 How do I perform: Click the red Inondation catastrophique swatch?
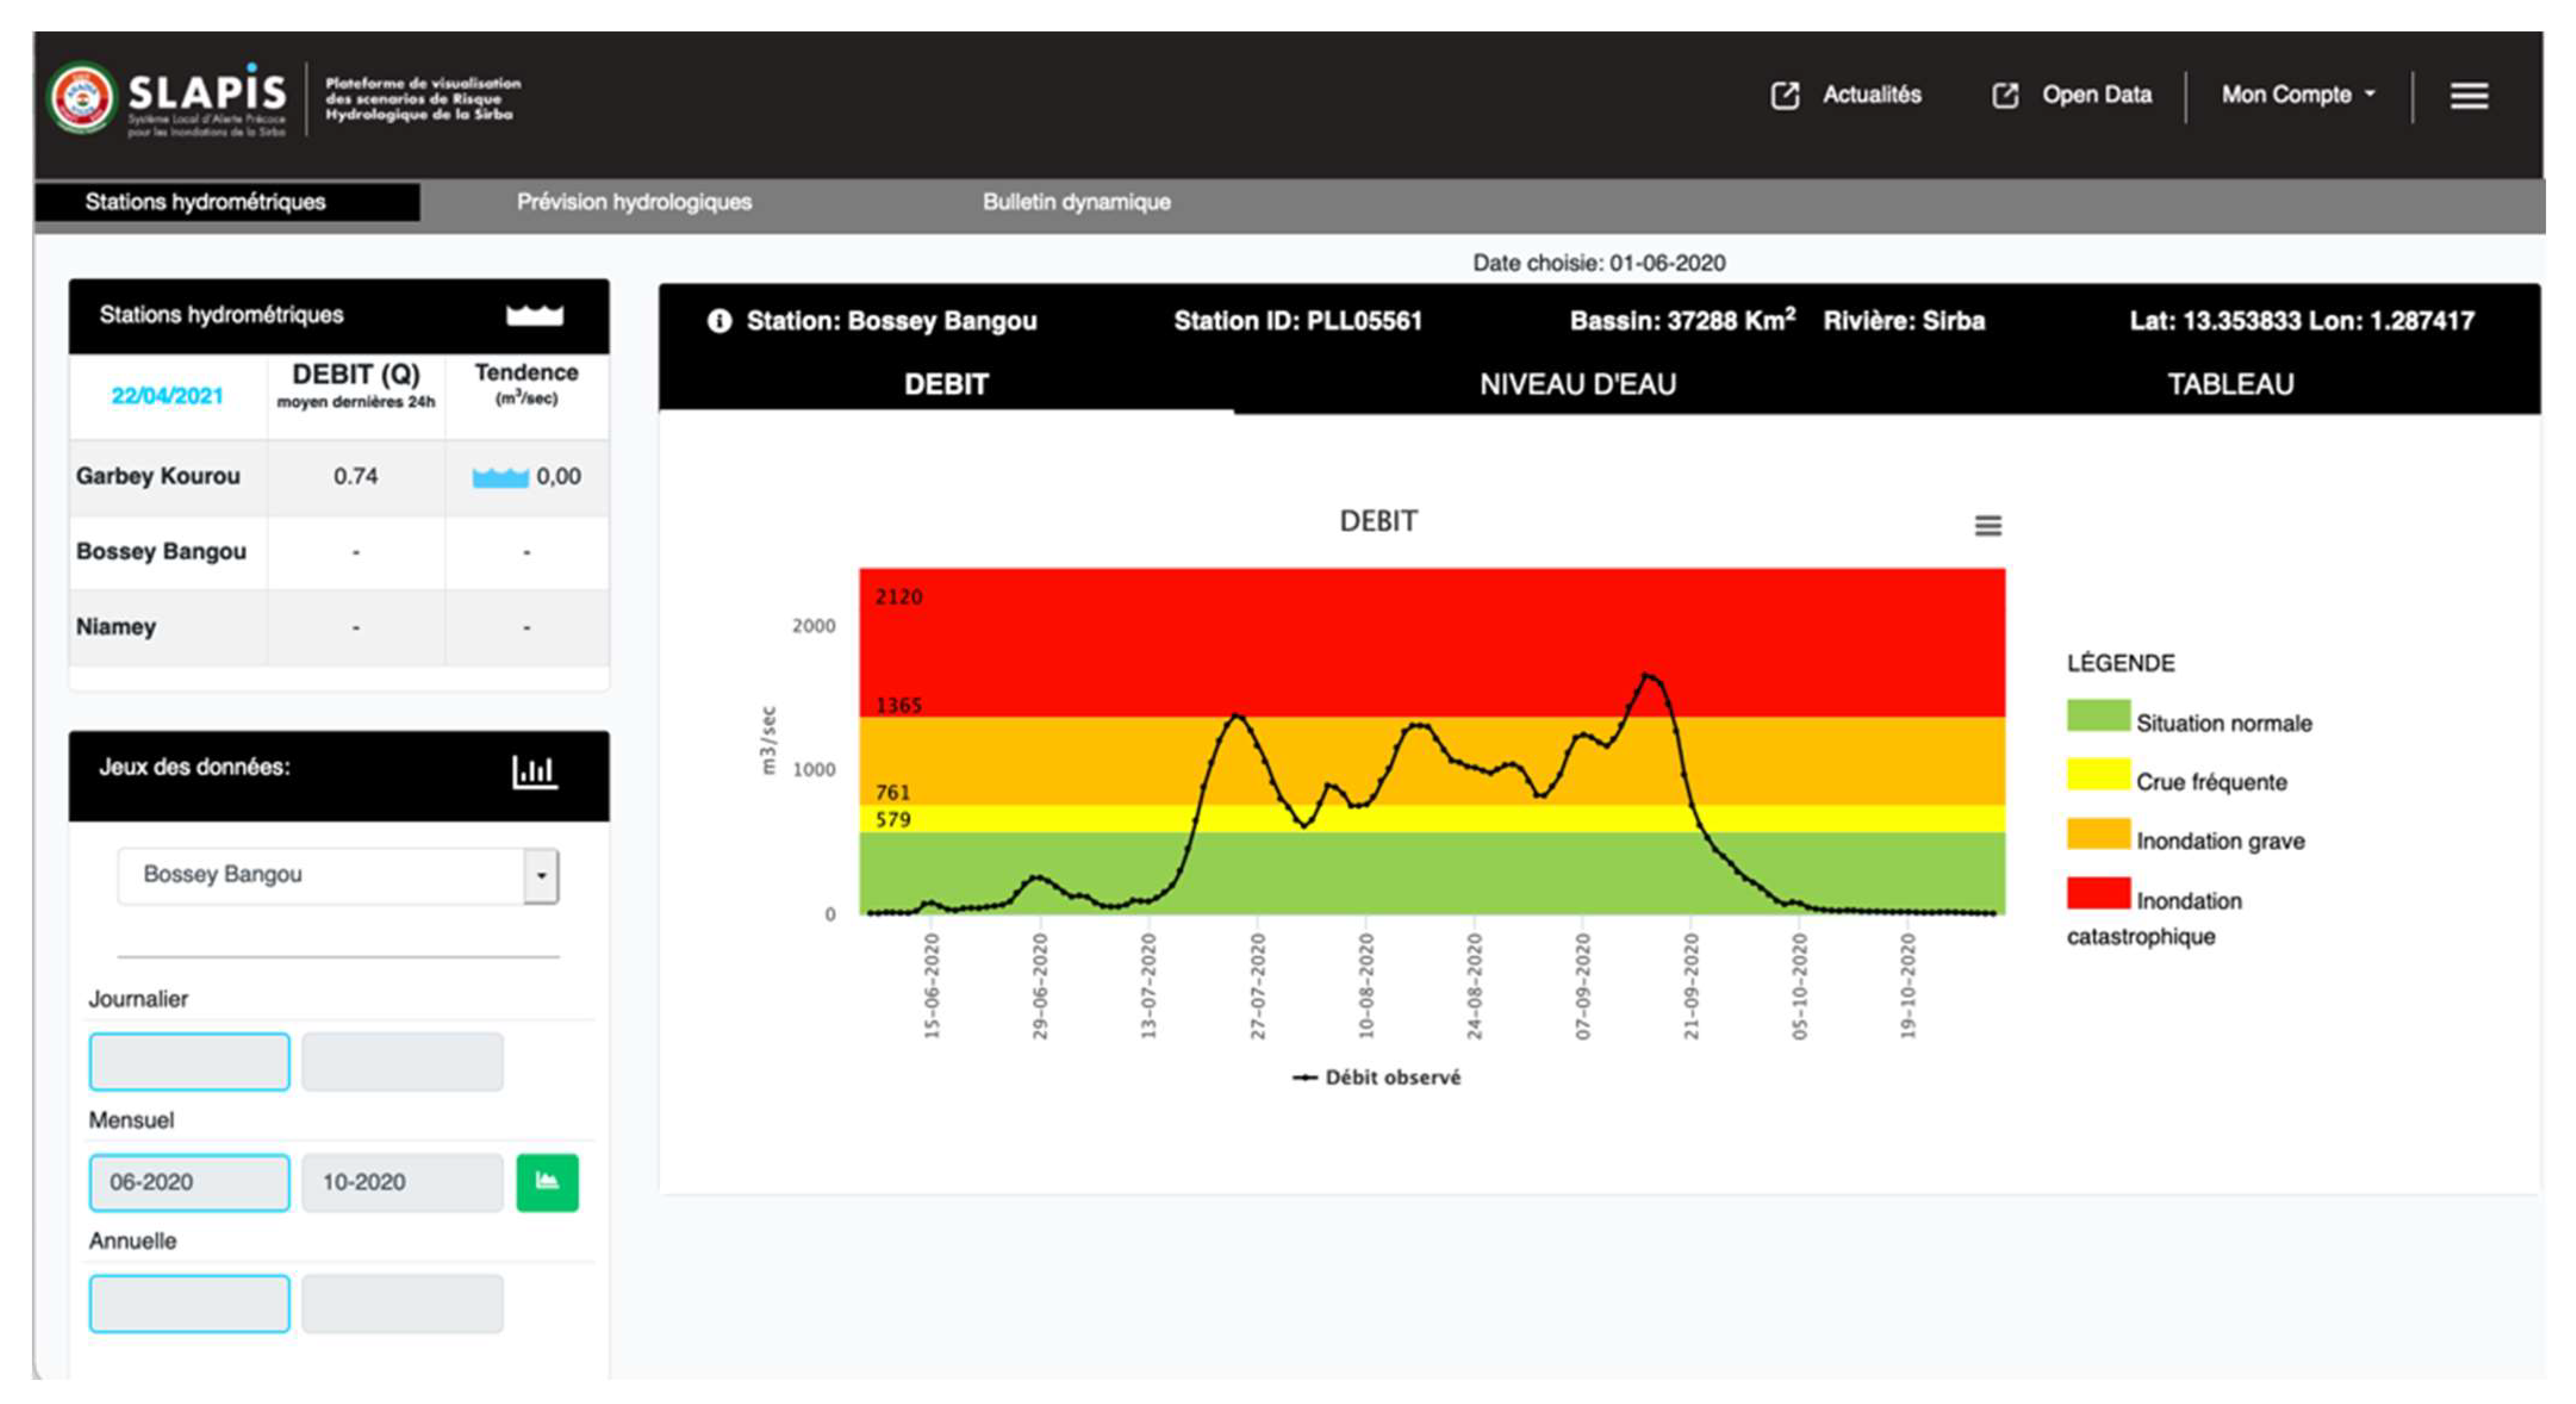2098,893
